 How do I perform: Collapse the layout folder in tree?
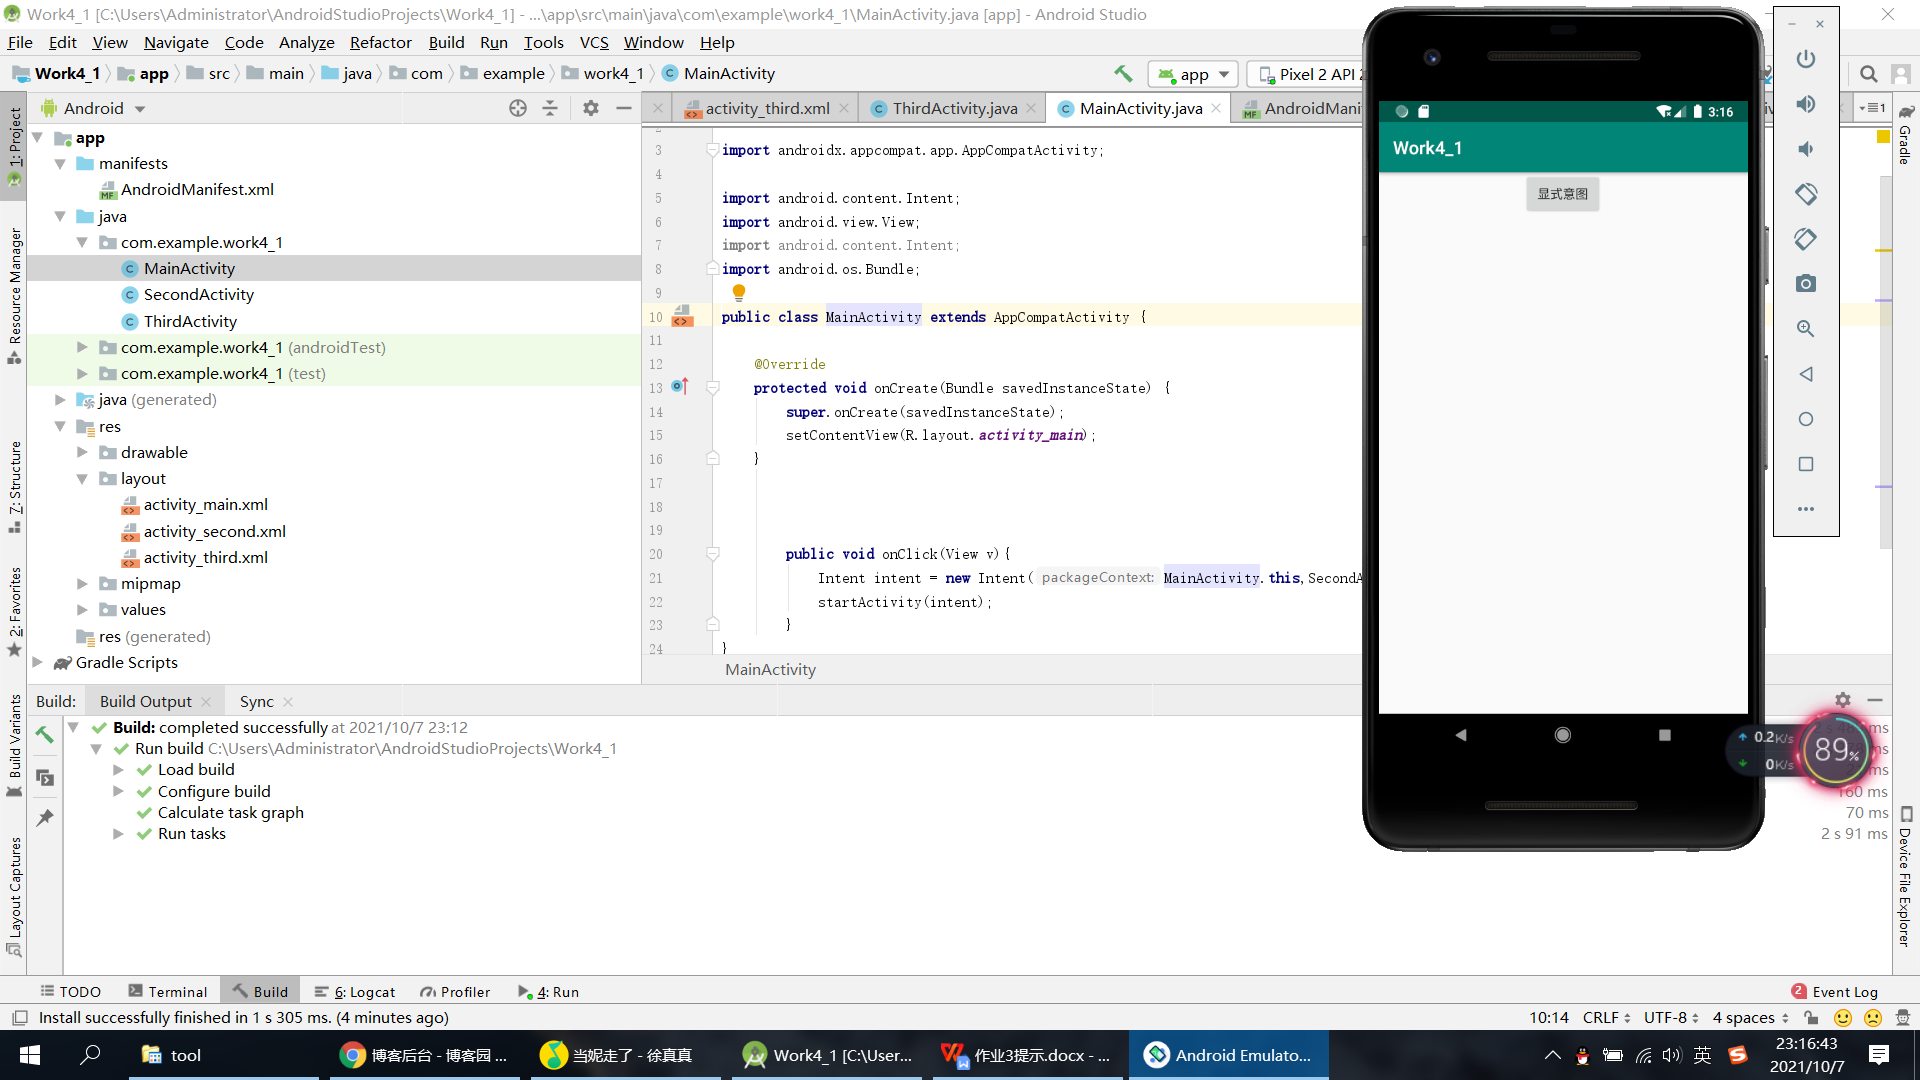click(x=82, y=479)
